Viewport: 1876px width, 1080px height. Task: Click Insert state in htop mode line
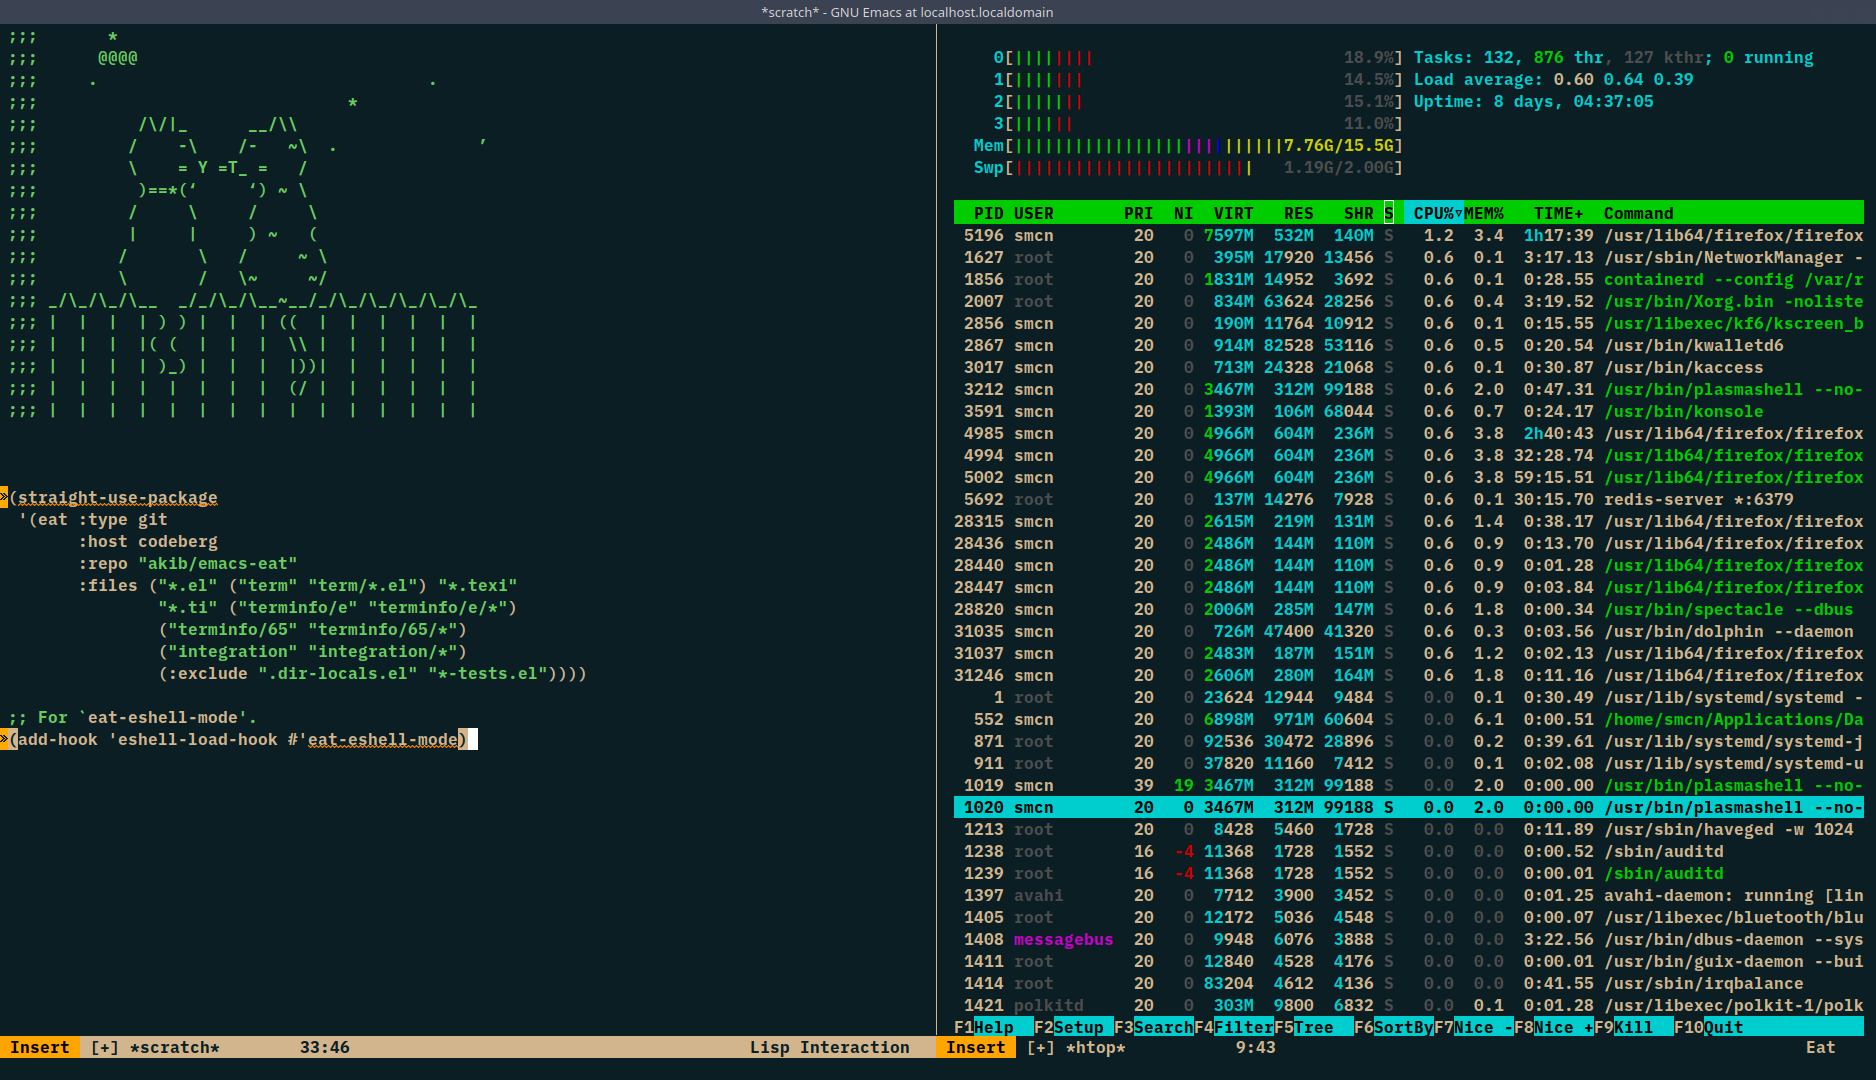pos(976,1047)
